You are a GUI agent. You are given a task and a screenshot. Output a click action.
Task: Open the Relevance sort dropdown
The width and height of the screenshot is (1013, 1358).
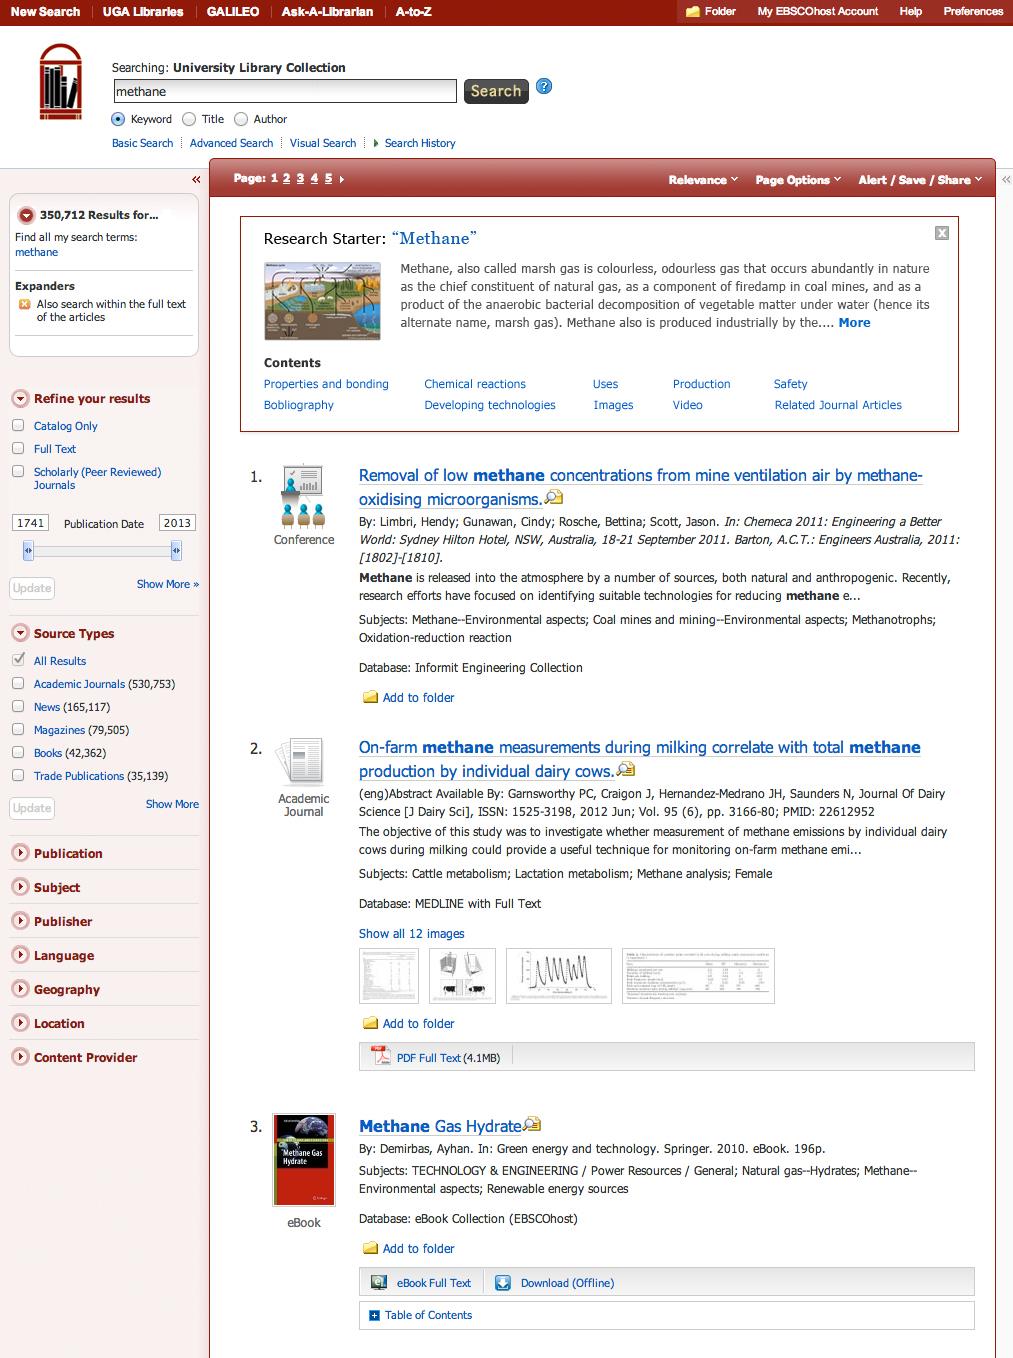[703, 180]
